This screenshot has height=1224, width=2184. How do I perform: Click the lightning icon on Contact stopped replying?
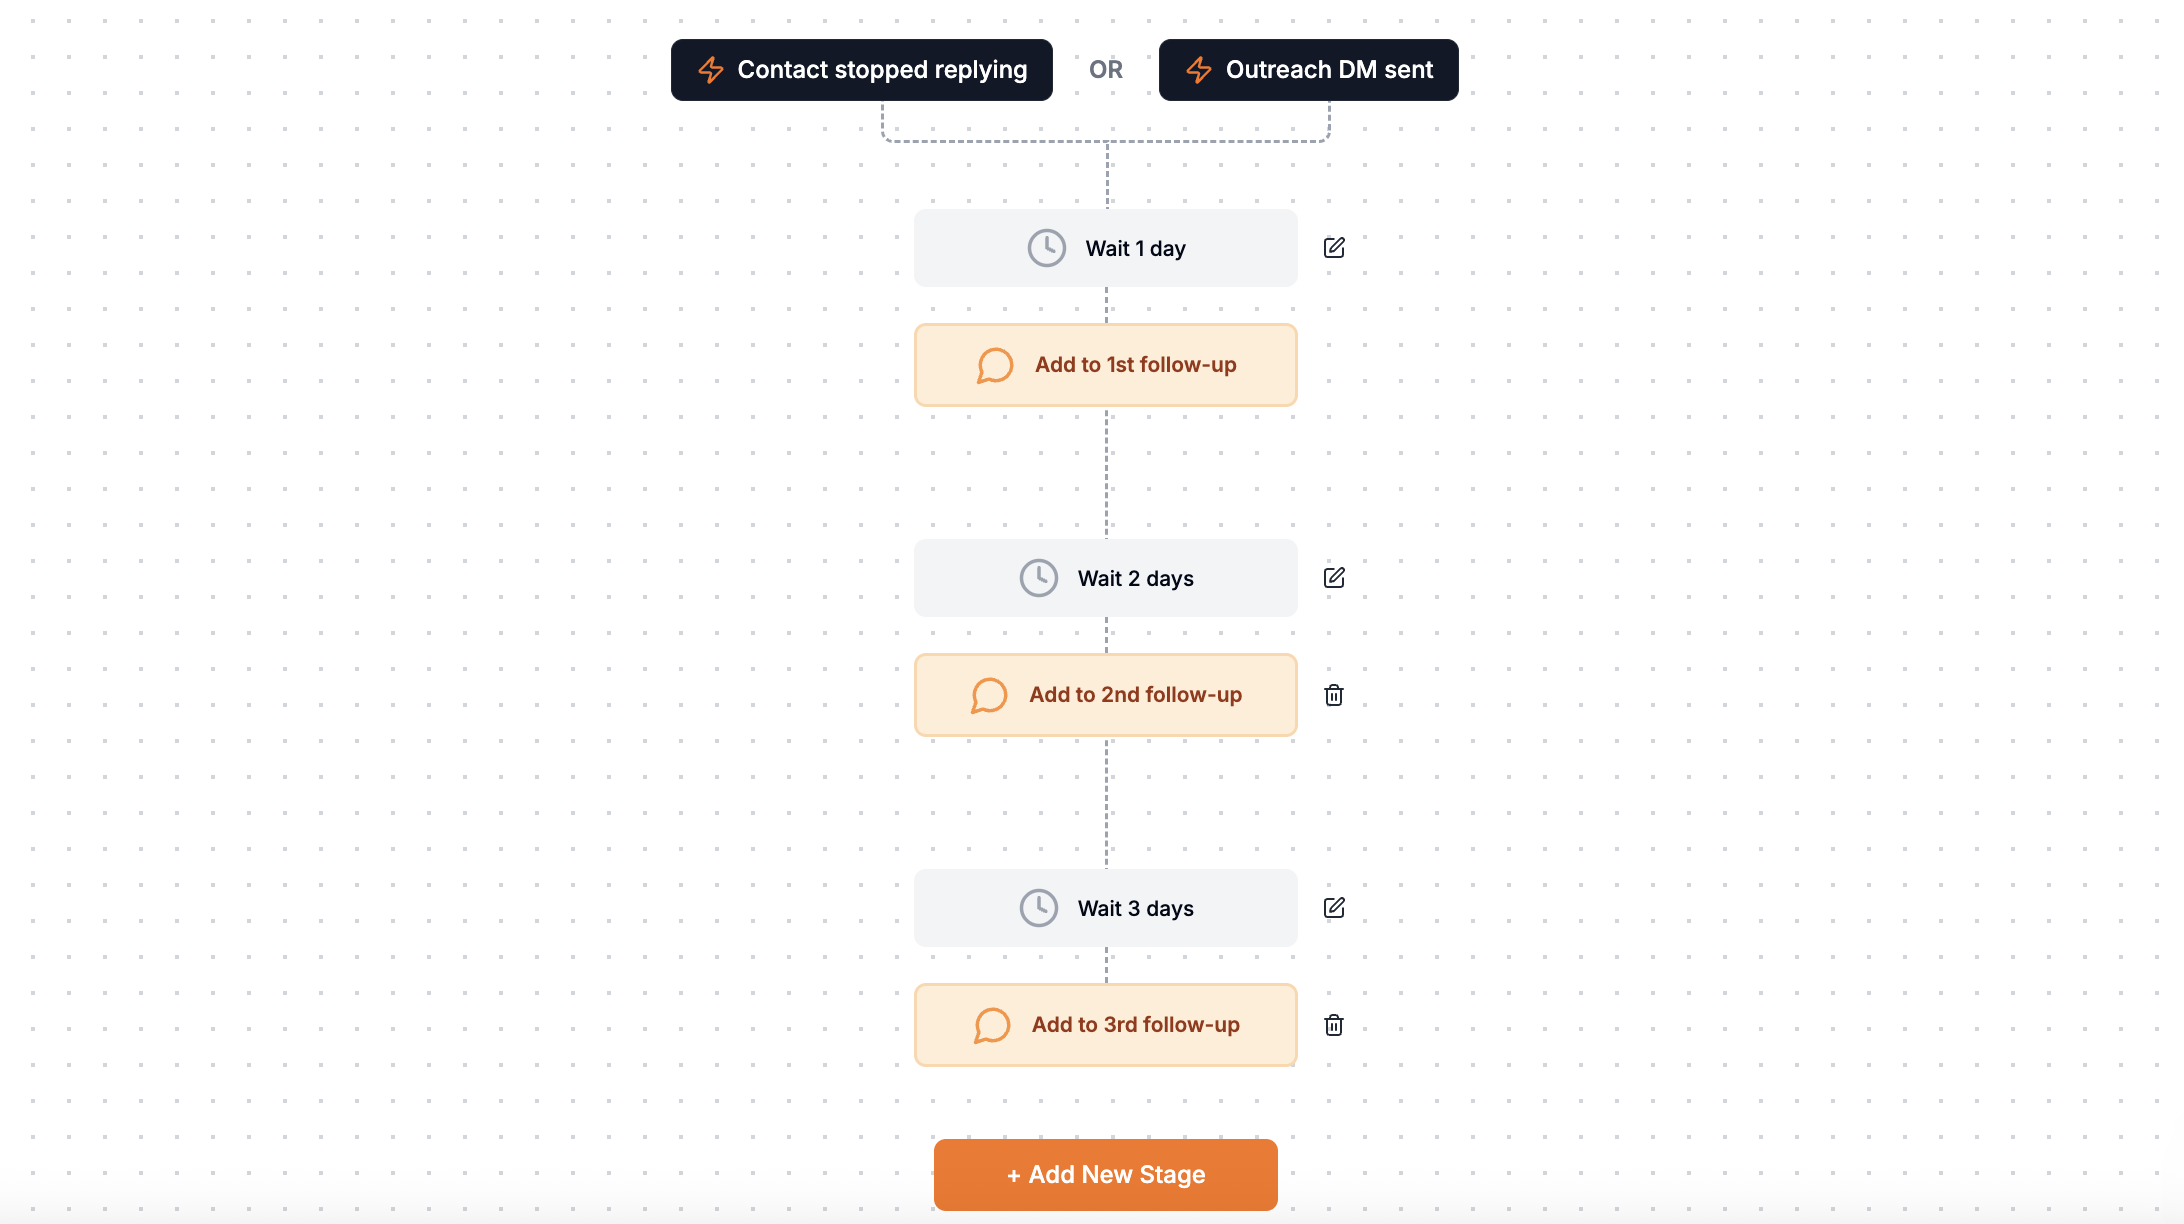tap(710, 69)
